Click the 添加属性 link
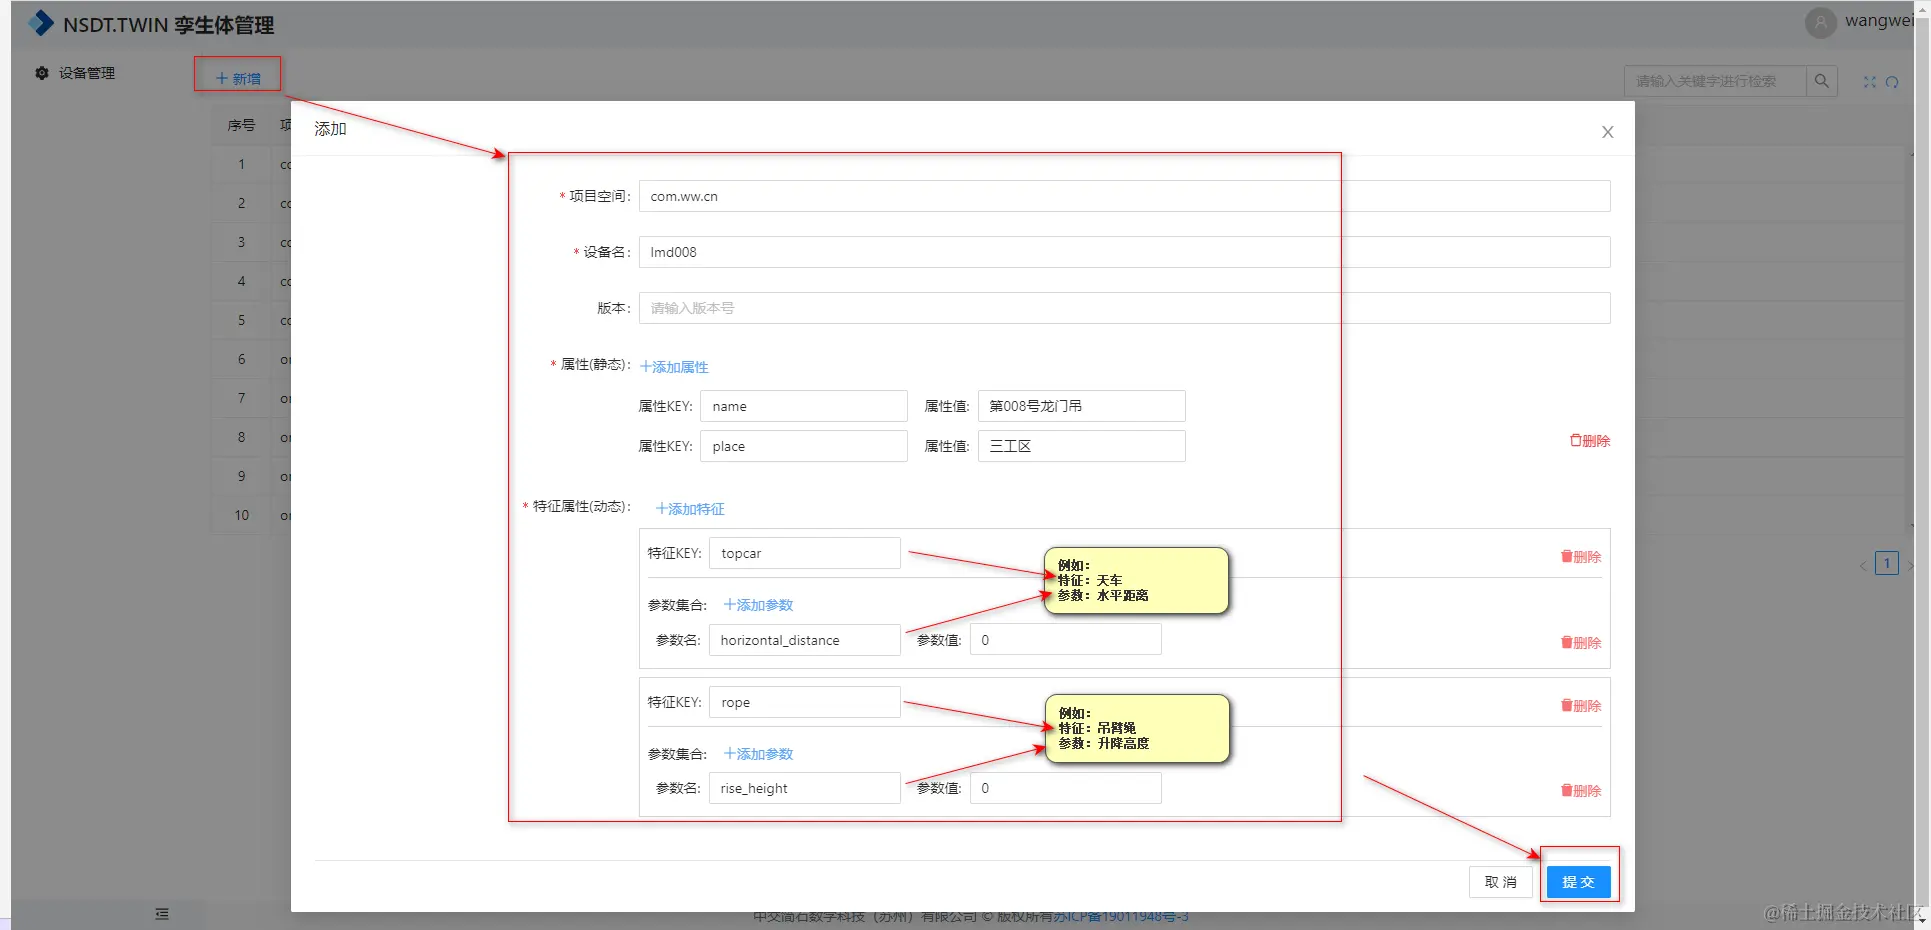This screenshot has width=1931, height=930. coord(674,367)
